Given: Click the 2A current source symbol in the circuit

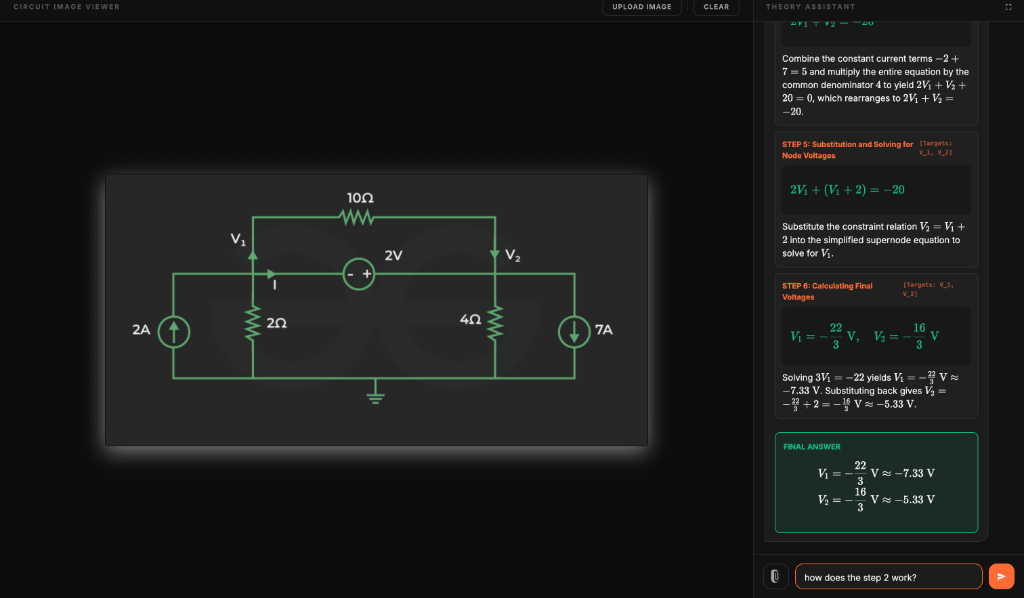Looking at the screenshot, I should pos(174,332).
